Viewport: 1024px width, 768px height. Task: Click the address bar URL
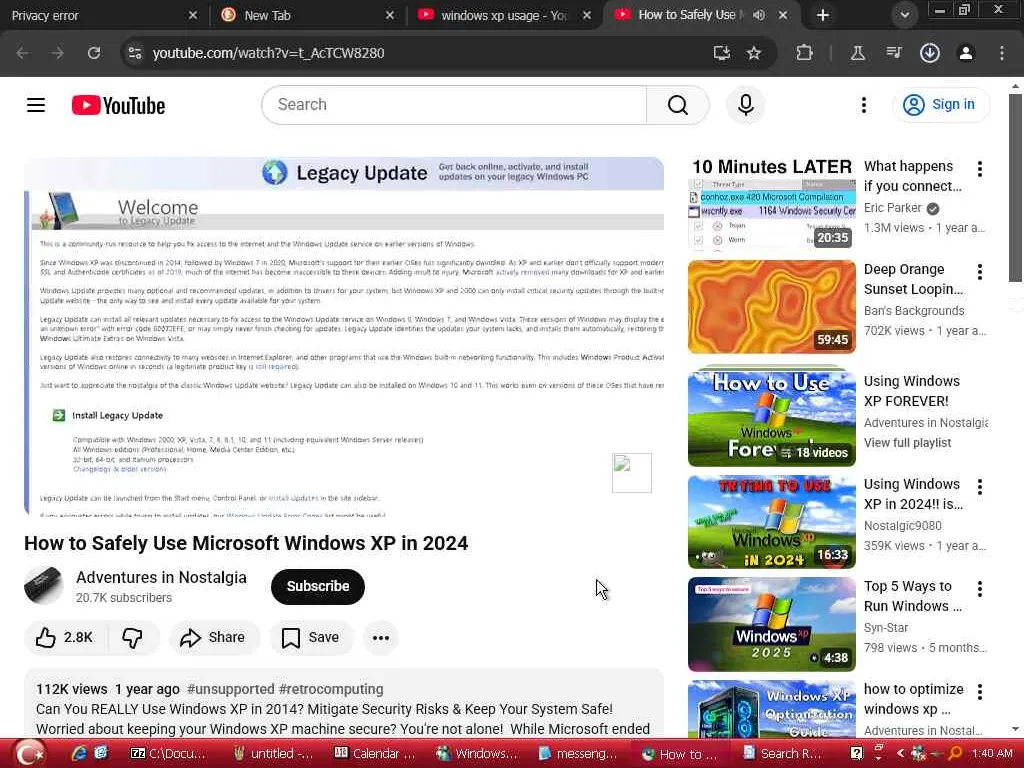tap(268, 53)
